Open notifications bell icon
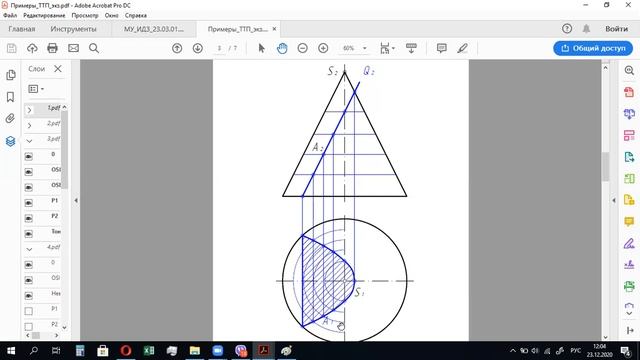 pos(586,29)
